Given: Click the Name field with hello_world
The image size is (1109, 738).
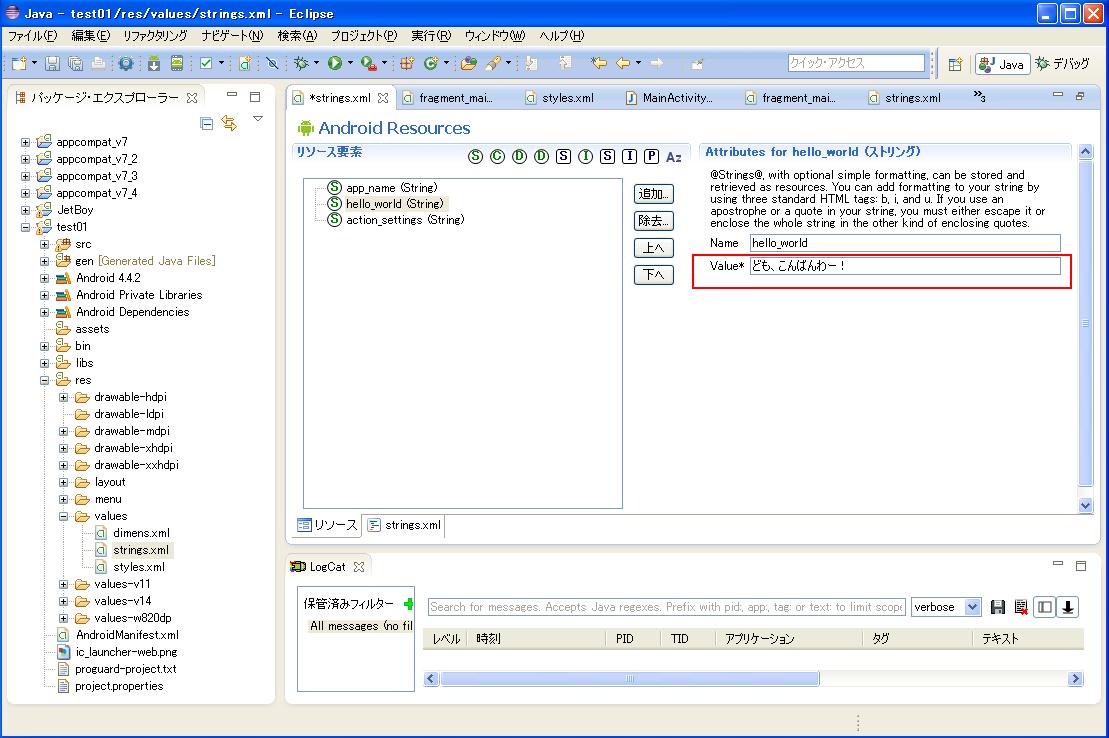Looking at the screenshot, I should (x=905, y=243).
